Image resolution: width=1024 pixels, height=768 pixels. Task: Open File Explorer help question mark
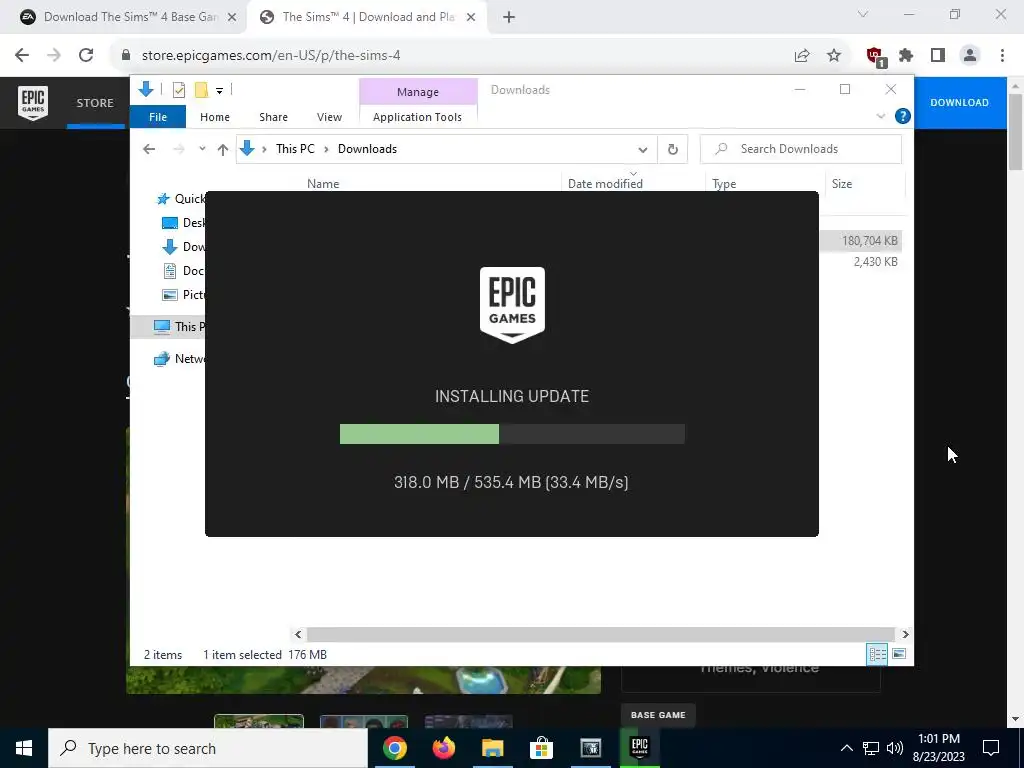coord(903,116)
